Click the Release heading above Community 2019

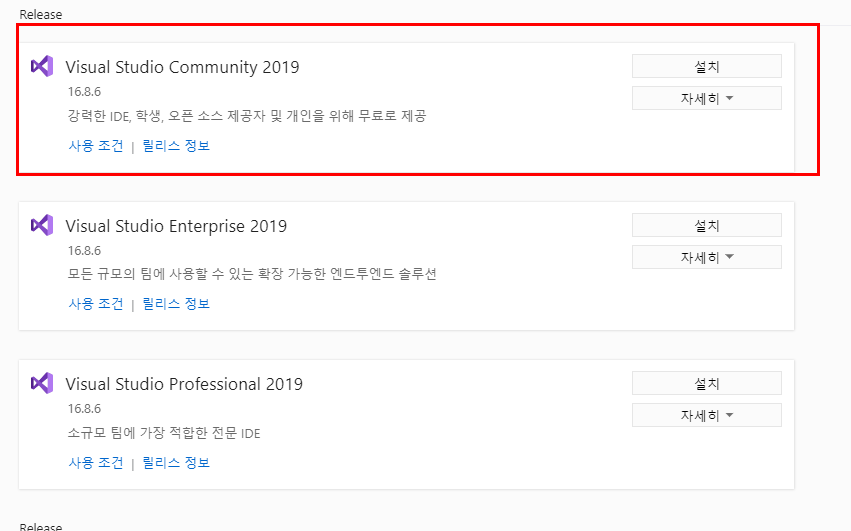click(41, 15)
